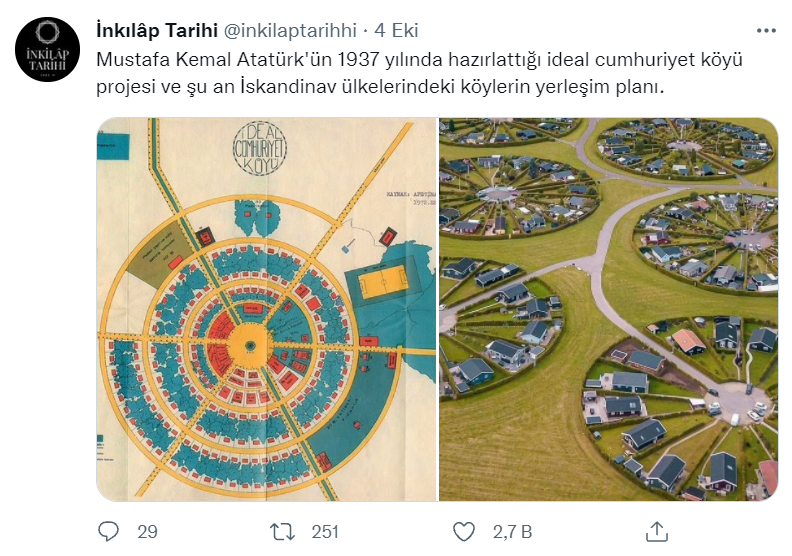Click the retweet count 251
The width and height of the screenshot is (792, 556).
pos(325,532)
